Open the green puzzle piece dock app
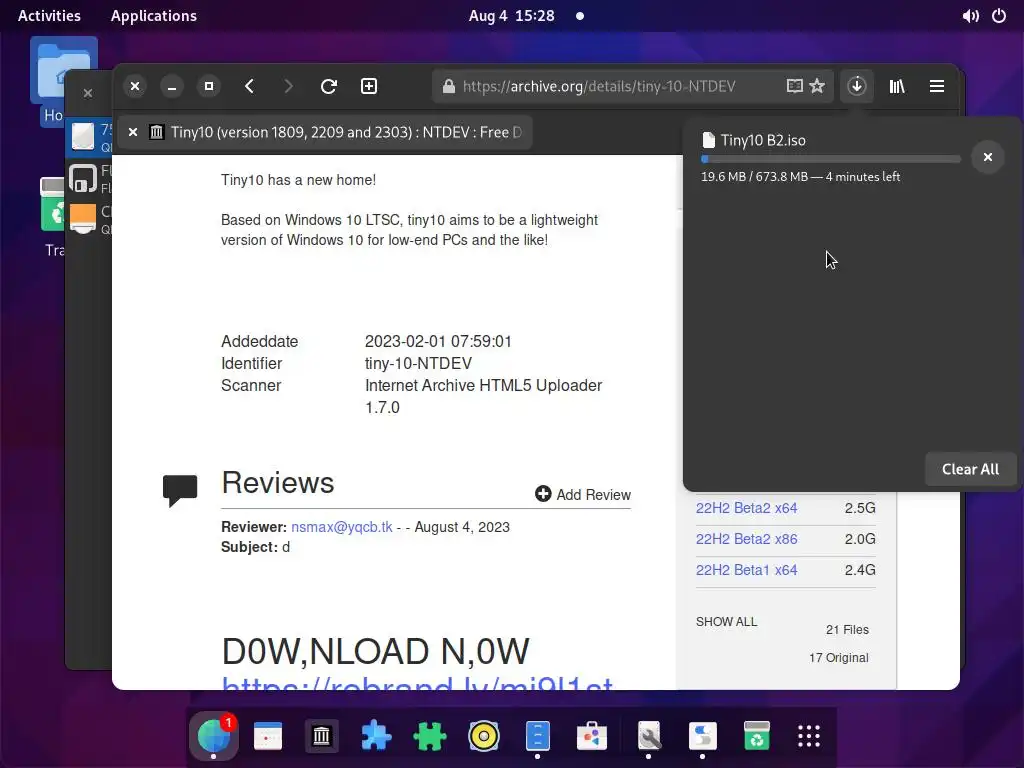The image size is (1024, 768). pyautogui.click(x=430, y=736)
